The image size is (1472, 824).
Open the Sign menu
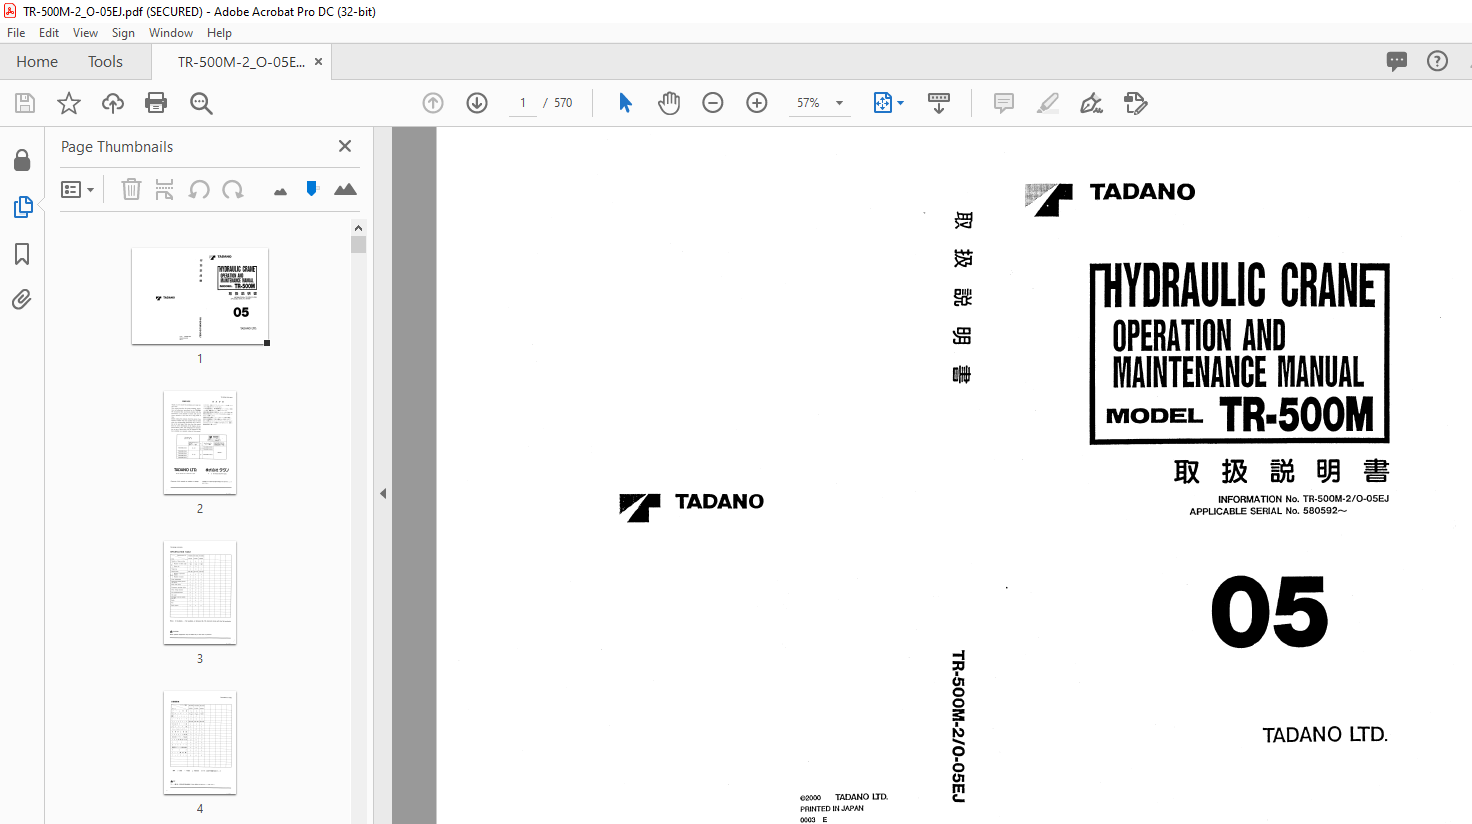(123, 33)
